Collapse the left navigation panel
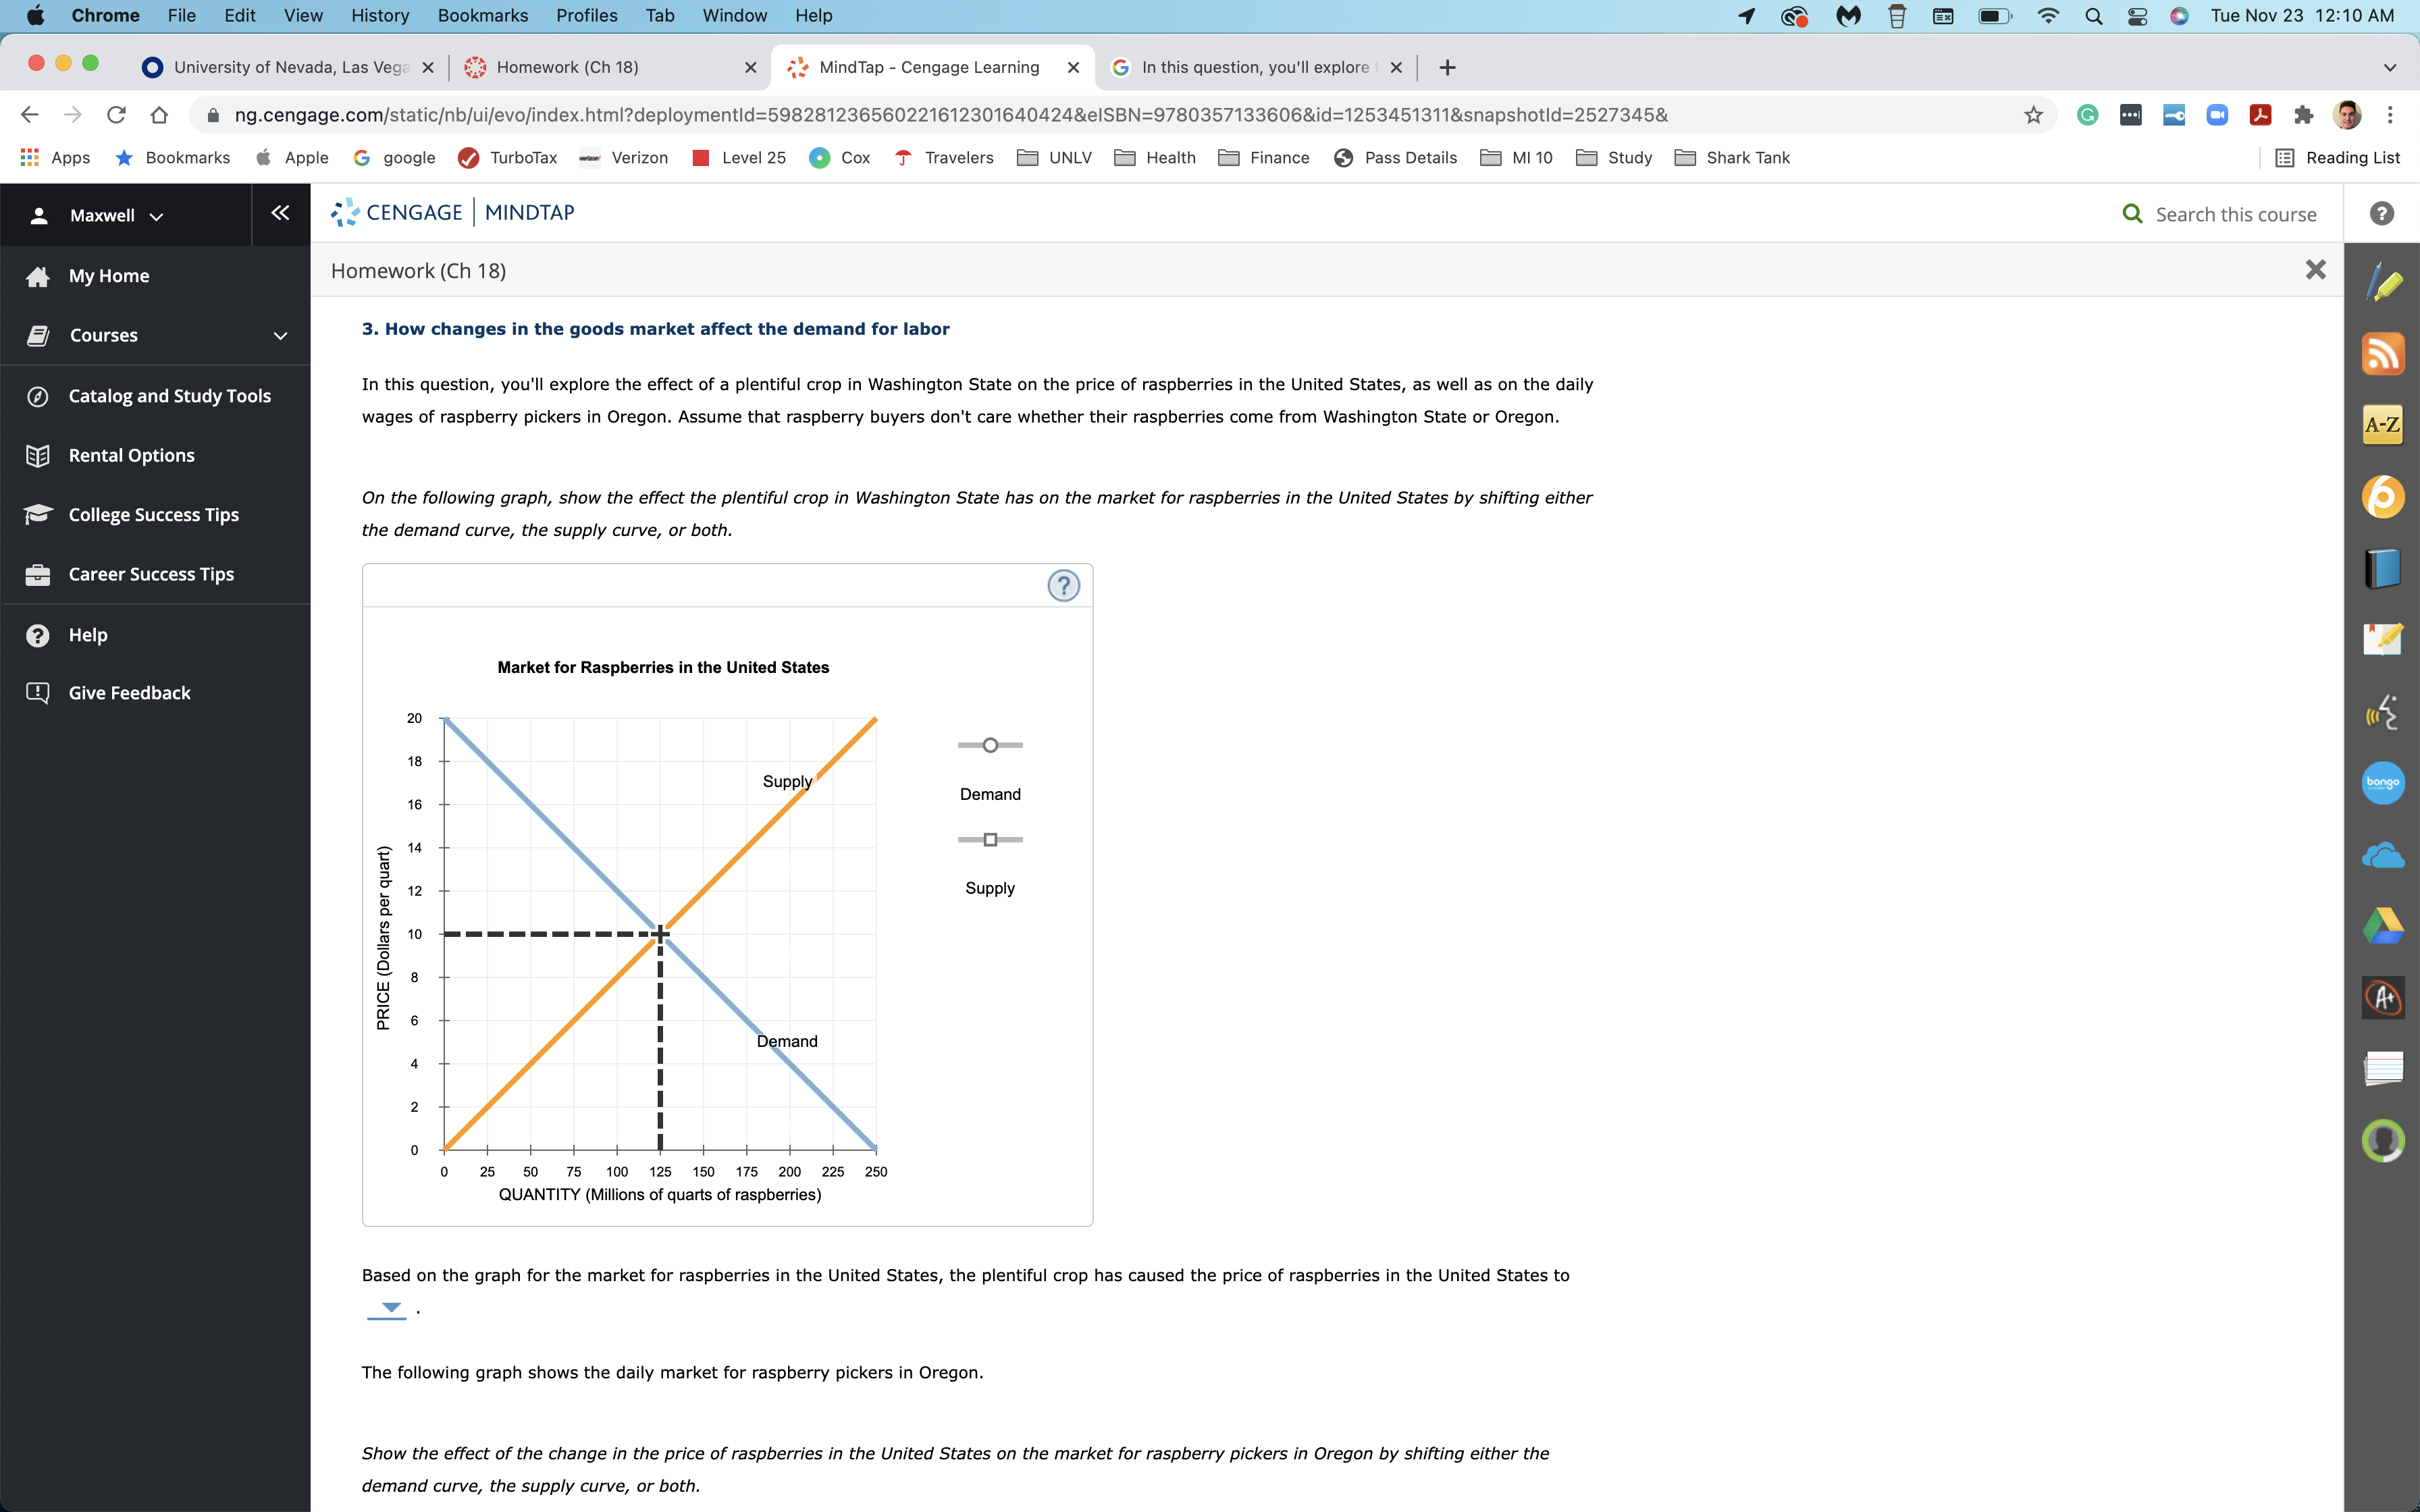Viewport: 2420px width, 1512px height. pyautogui.click(x=280, y=212)
